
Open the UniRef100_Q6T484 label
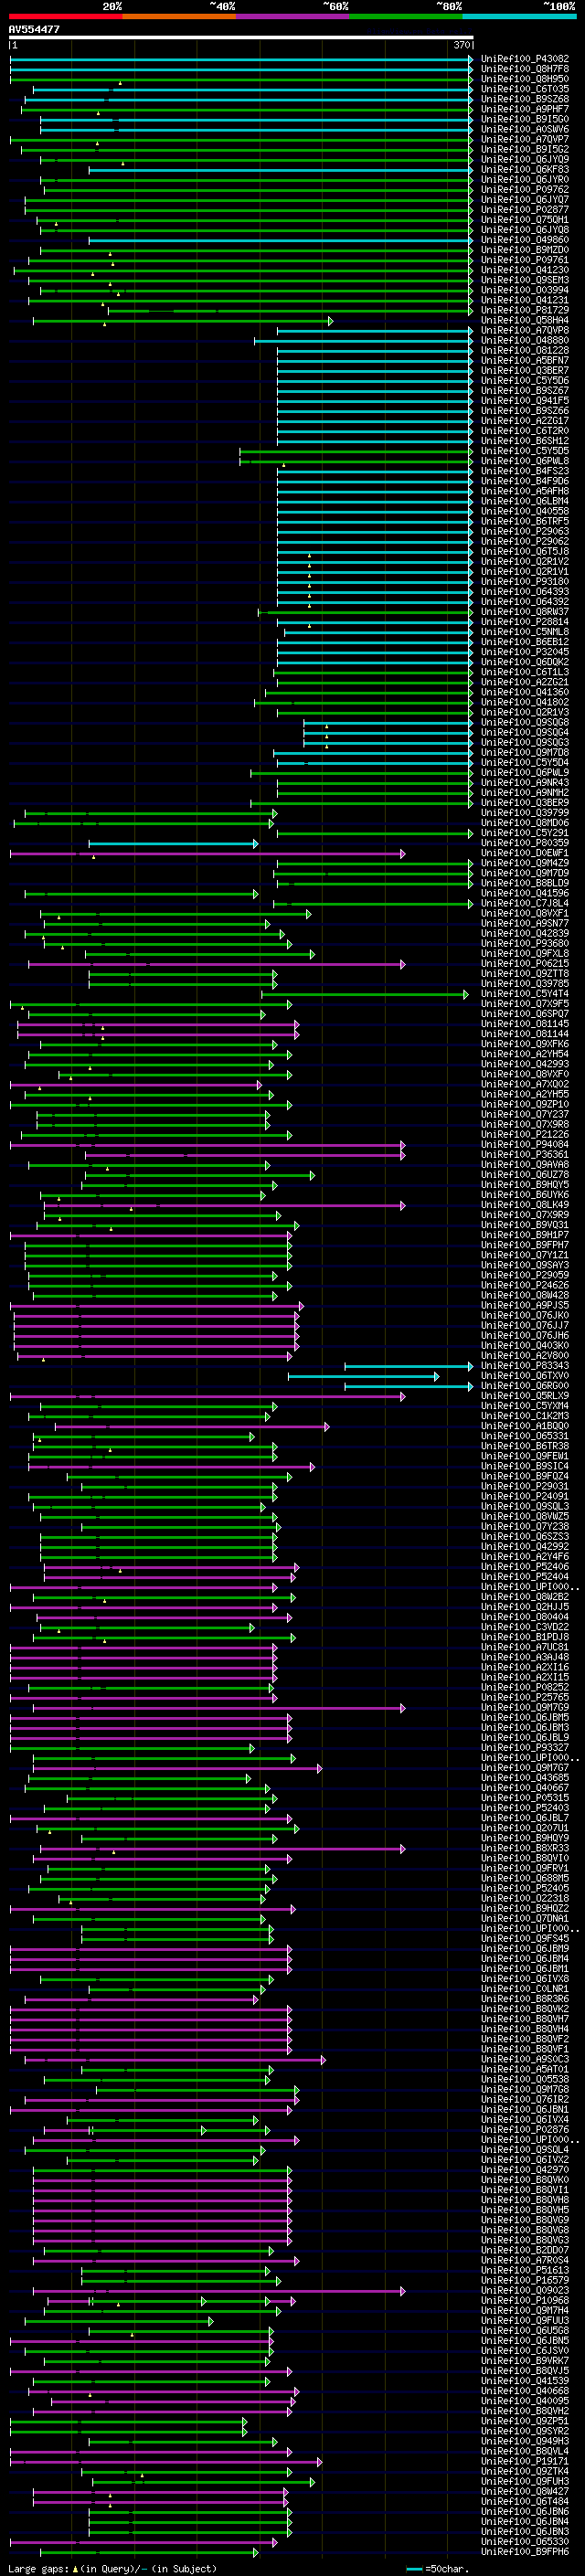pyautogui.click(x=525, y=2501)
